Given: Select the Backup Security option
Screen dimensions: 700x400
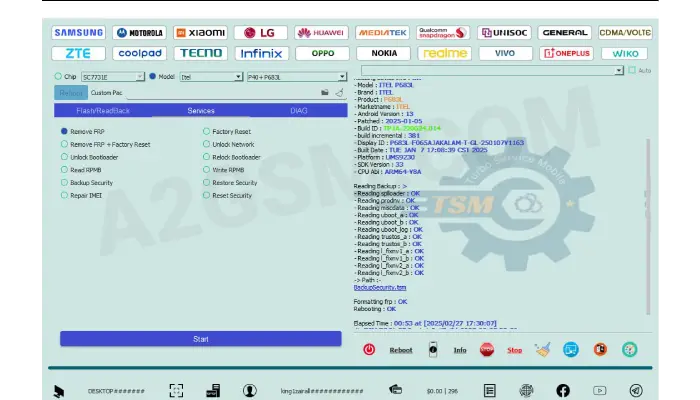Looking at the screenshot, I should 64,182.
